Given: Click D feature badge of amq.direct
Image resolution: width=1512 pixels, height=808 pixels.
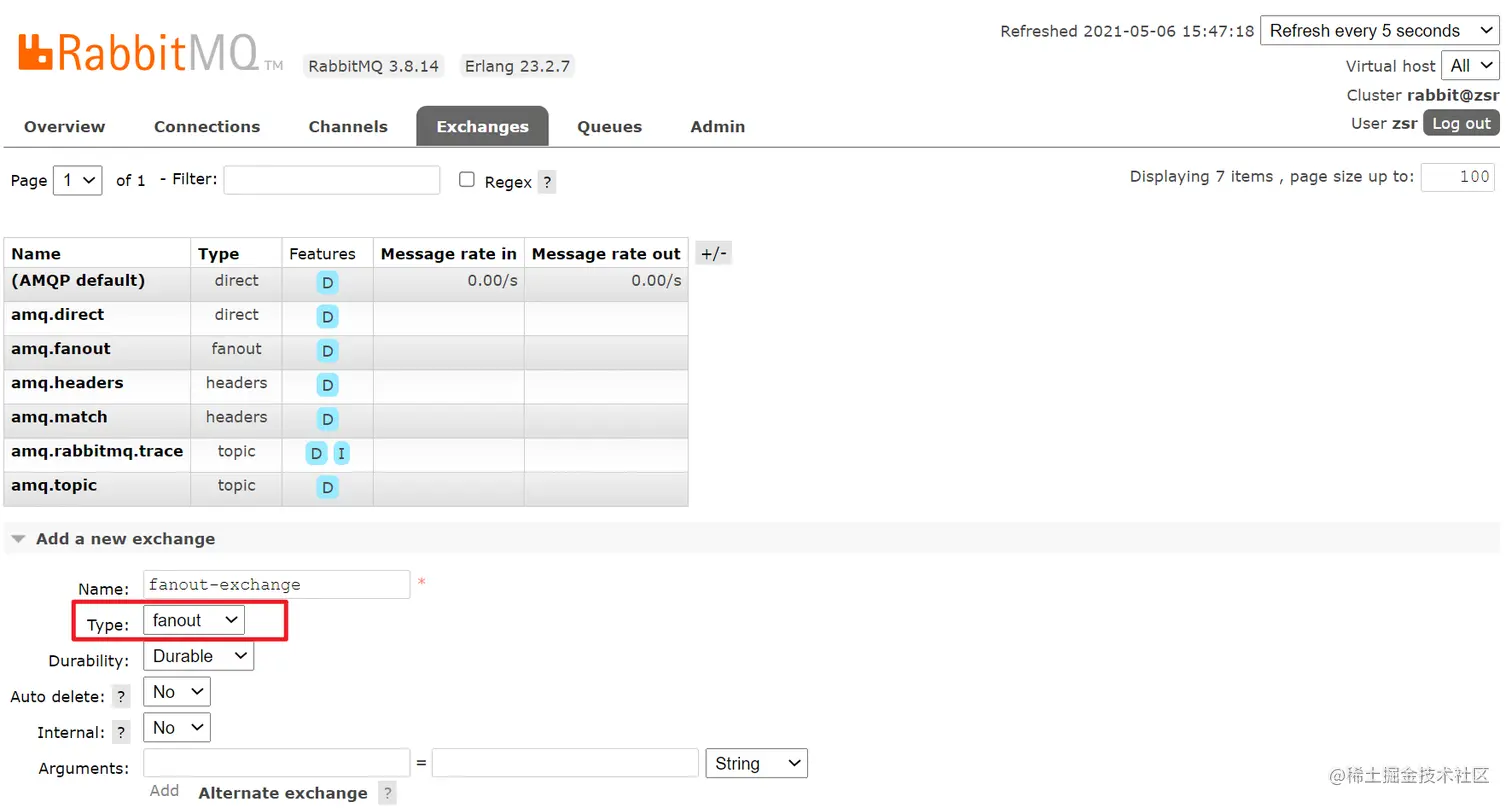Looking at the screenshot, I should point(327,317).
